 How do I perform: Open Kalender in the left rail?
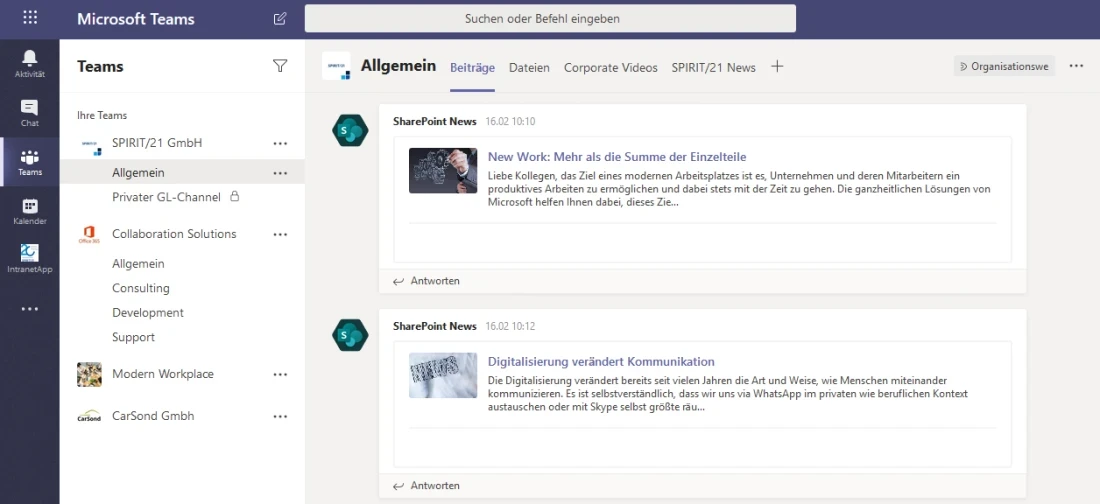pos(29,211)
